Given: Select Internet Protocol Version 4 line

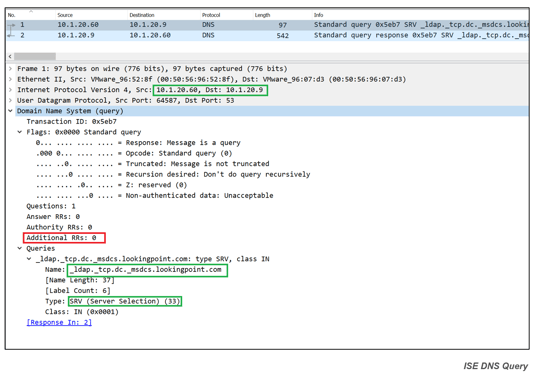Looking at the screenshot, I should tap(140, 90).
